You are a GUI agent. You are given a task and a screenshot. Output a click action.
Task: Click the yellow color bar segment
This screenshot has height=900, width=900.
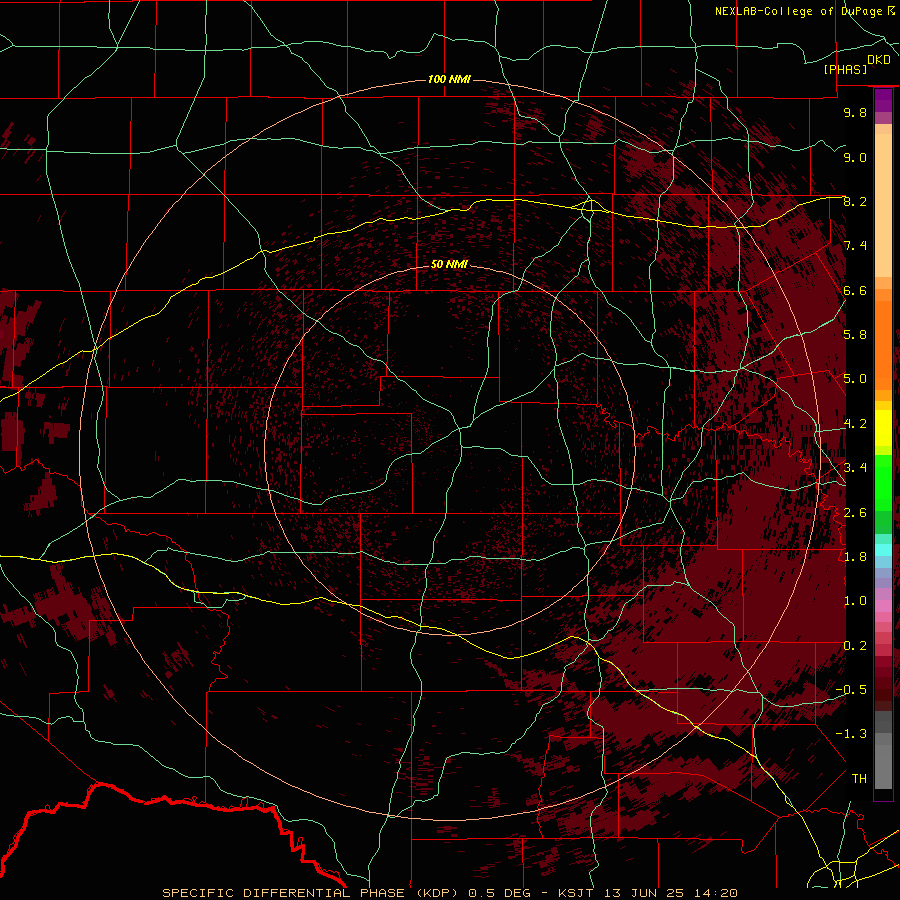tap(883, 428)
